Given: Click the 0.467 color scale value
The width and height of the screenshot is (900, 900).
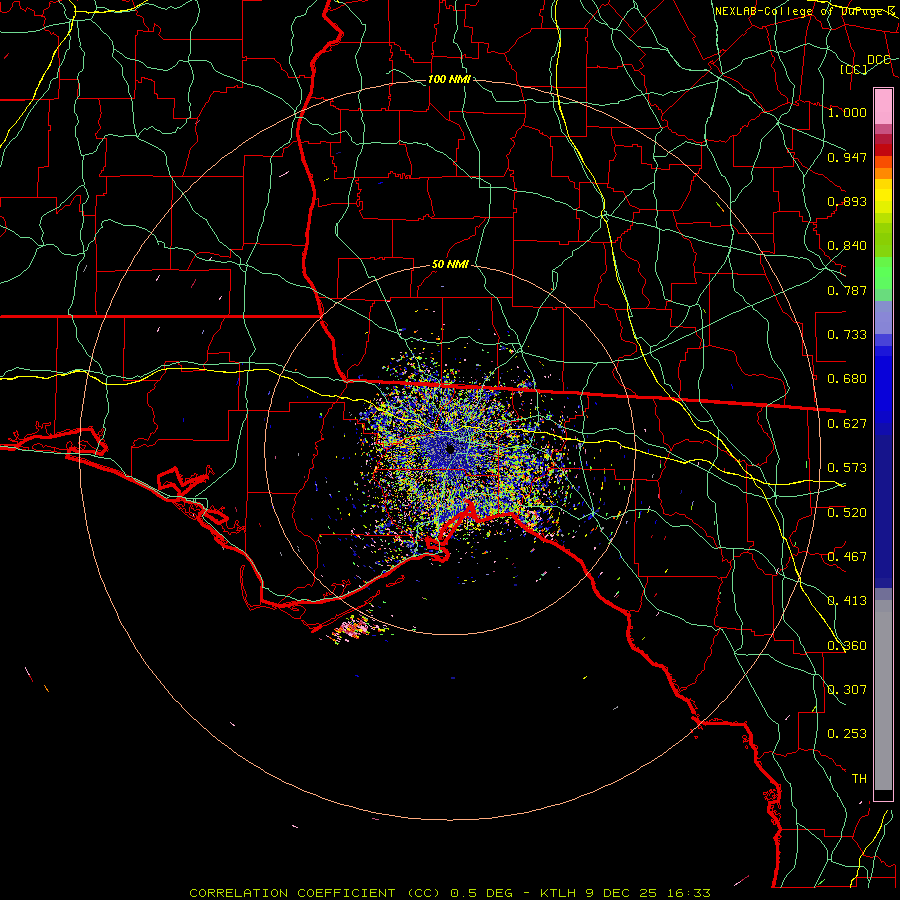Looking at the screenshot, I should click(x=847, y=557).
